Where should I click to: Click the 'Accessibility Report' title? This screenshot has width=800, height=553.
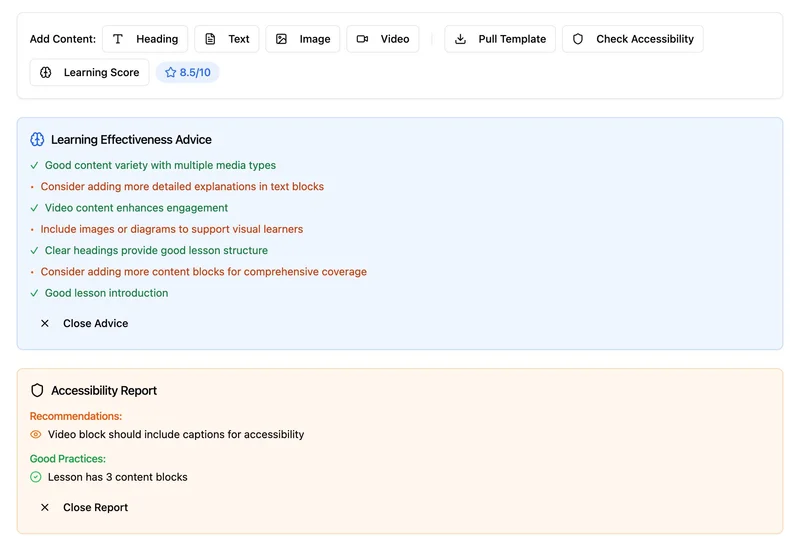coord(104,390)
